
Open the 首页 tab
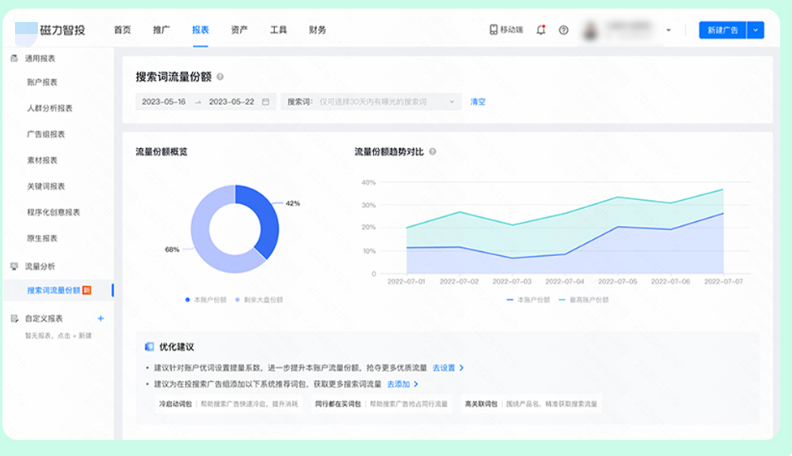pos(122,30)
